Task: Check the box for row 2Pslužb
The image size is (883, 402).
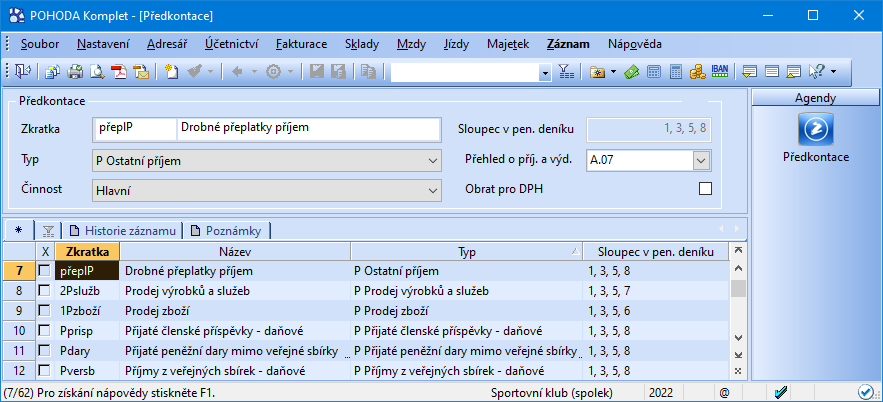Action: [x=44, y=290]
